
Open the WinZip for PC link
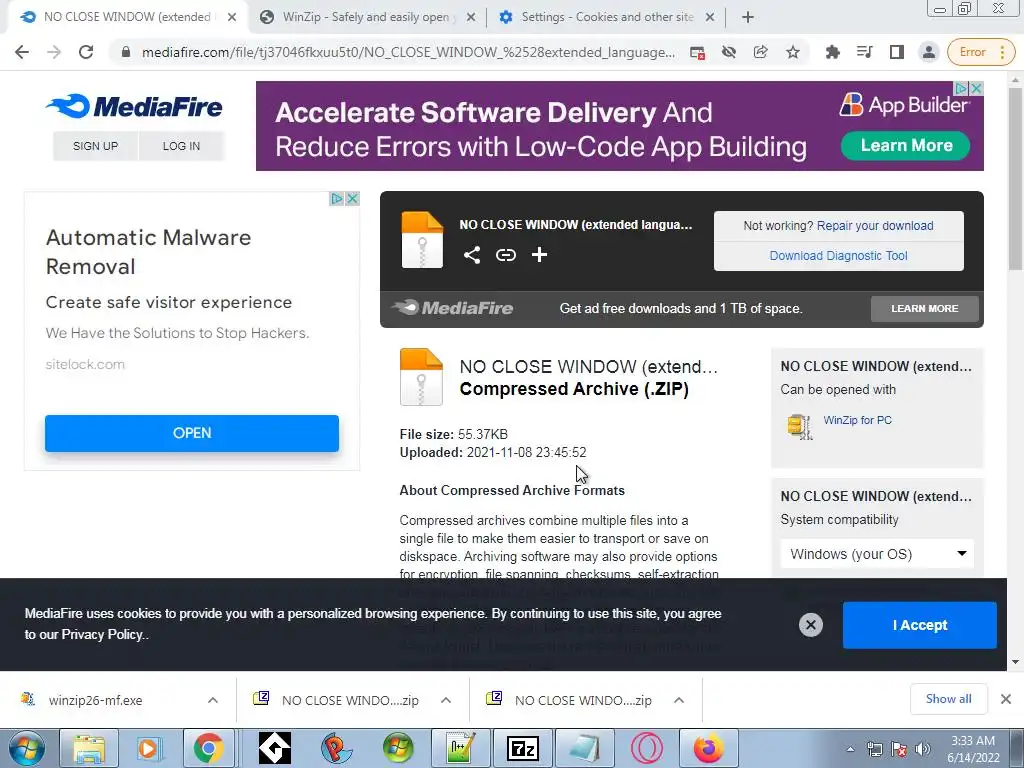857,420
